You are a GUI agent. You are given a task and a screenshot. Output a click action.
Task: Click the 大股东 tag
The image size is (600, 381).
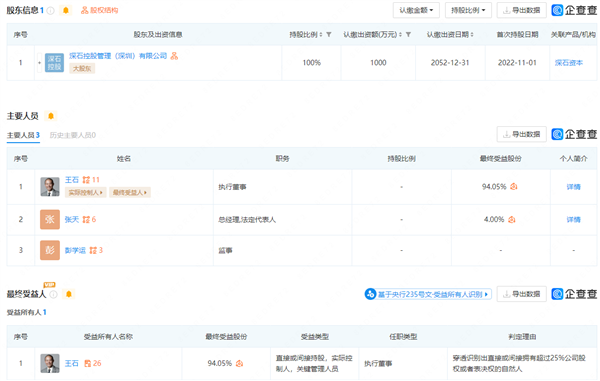pos(82,68)
